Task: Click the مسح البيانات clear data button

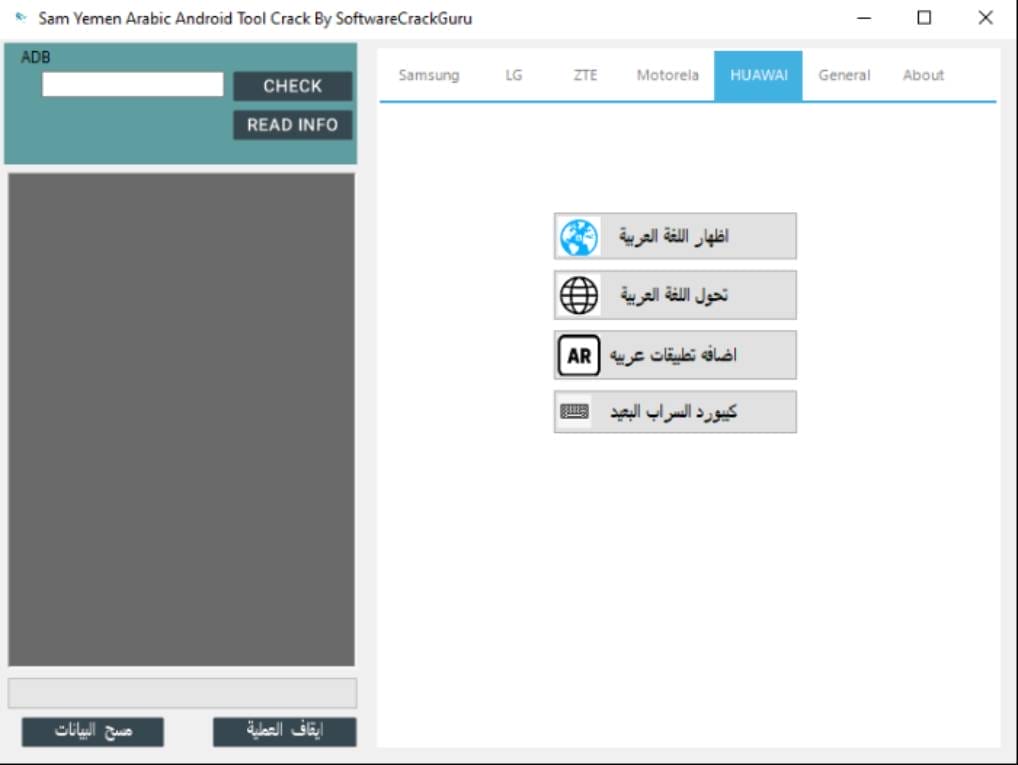Action: point(92,732)
